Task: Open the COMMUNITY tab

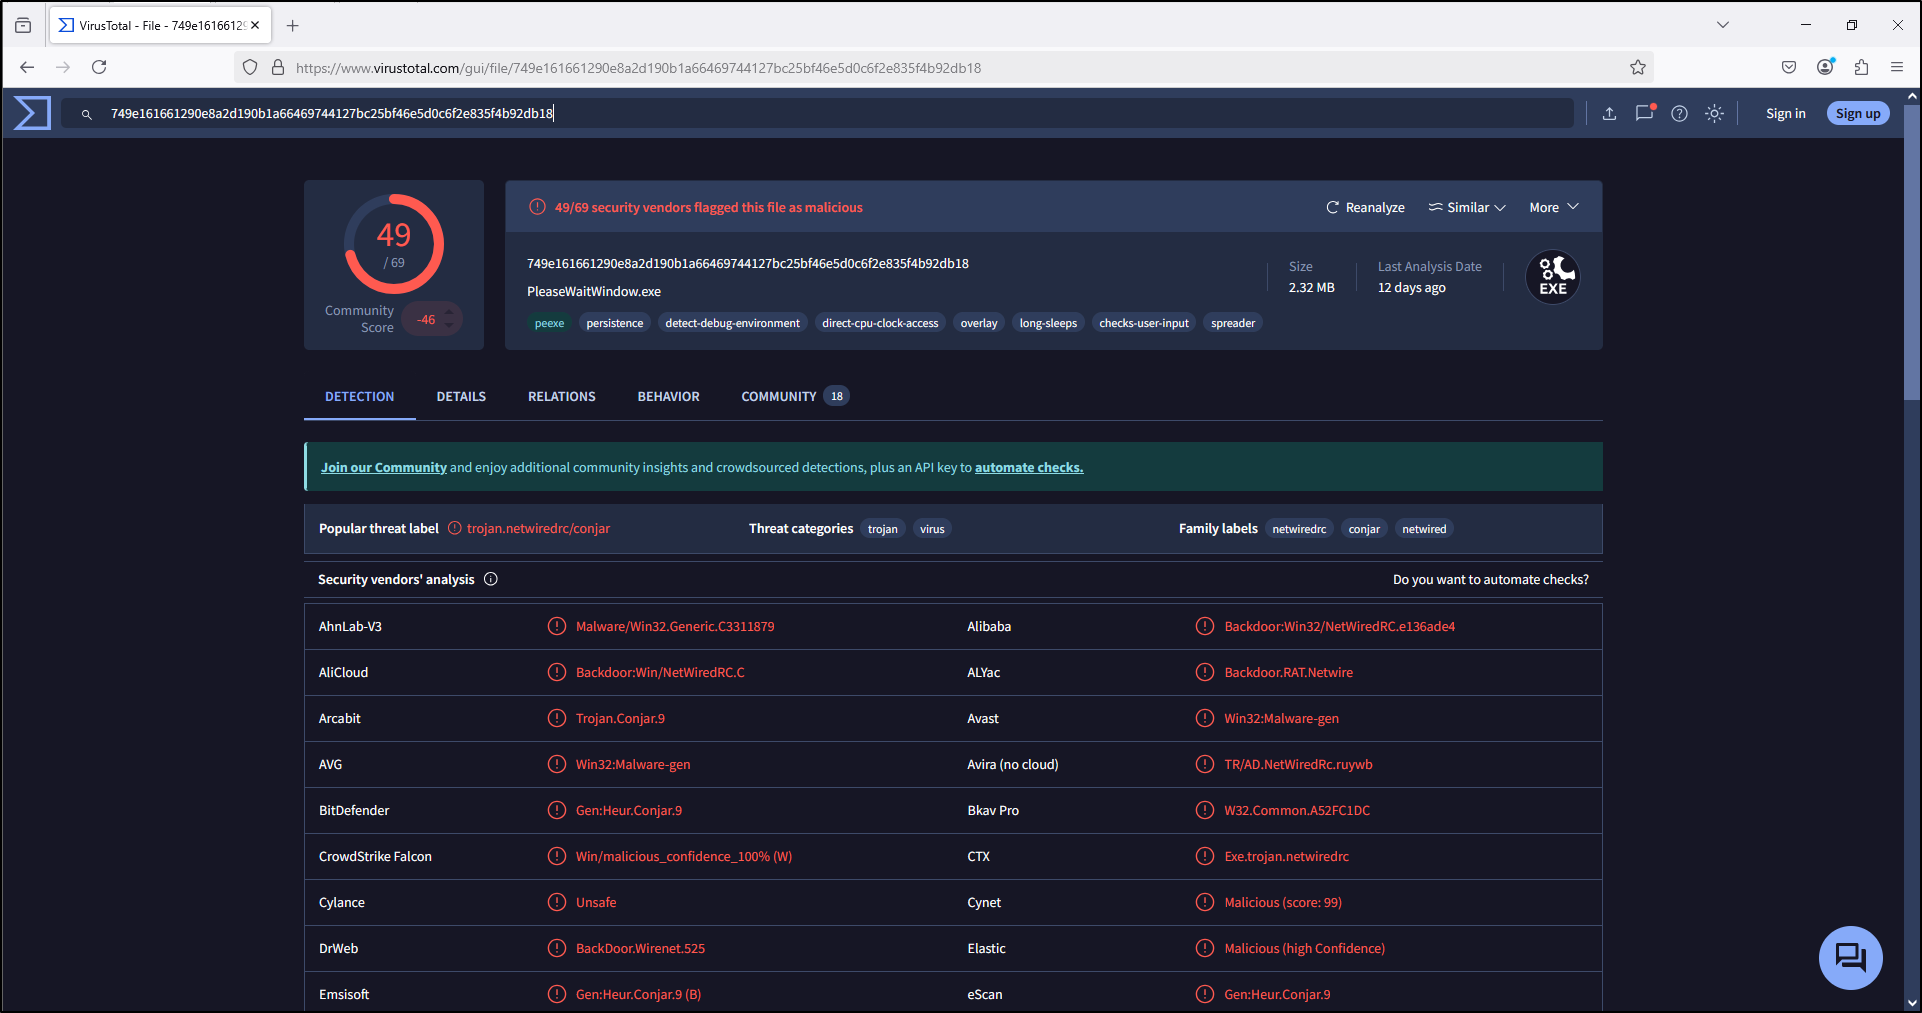Action: pos(795,396)
